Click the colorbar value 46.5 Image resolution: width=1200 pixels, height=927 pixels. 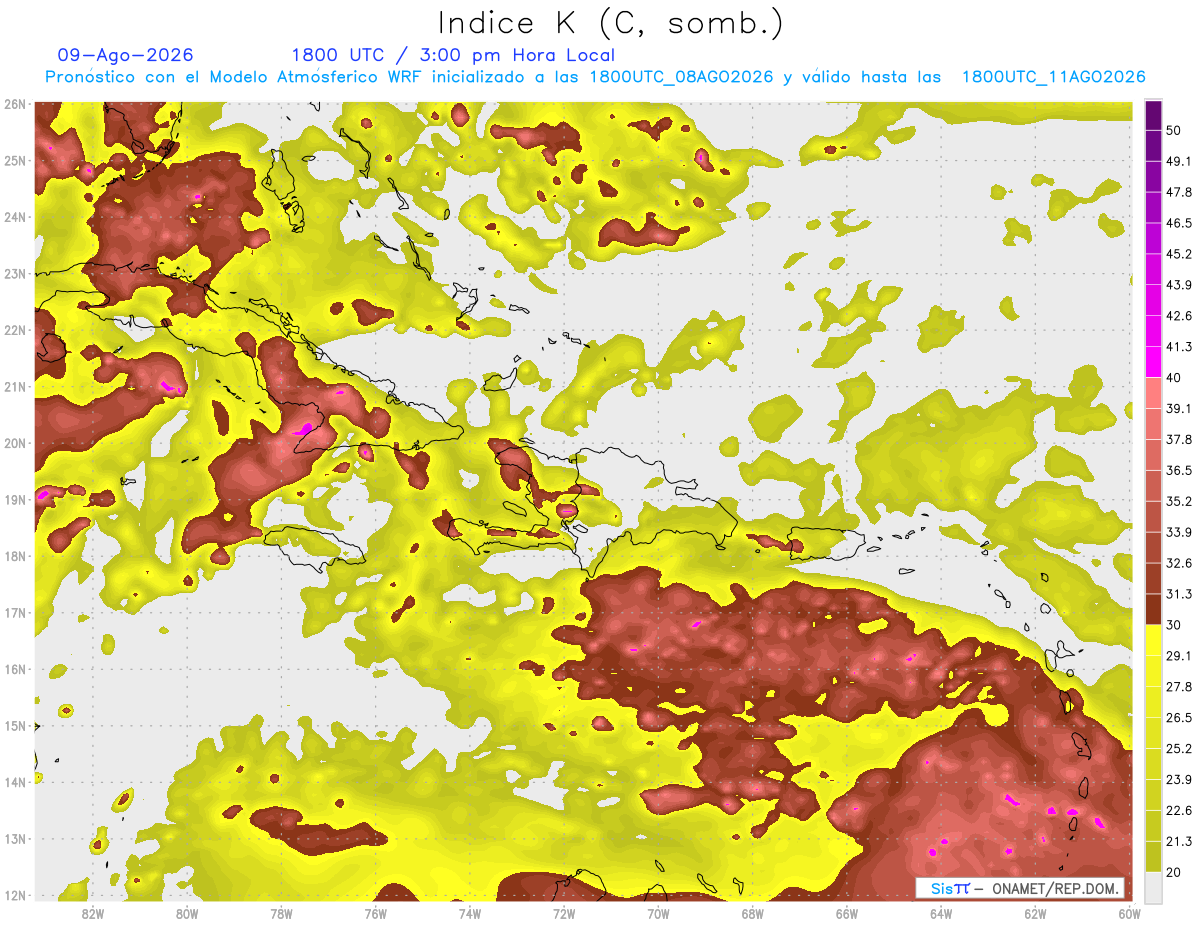tap(1179, 223)
